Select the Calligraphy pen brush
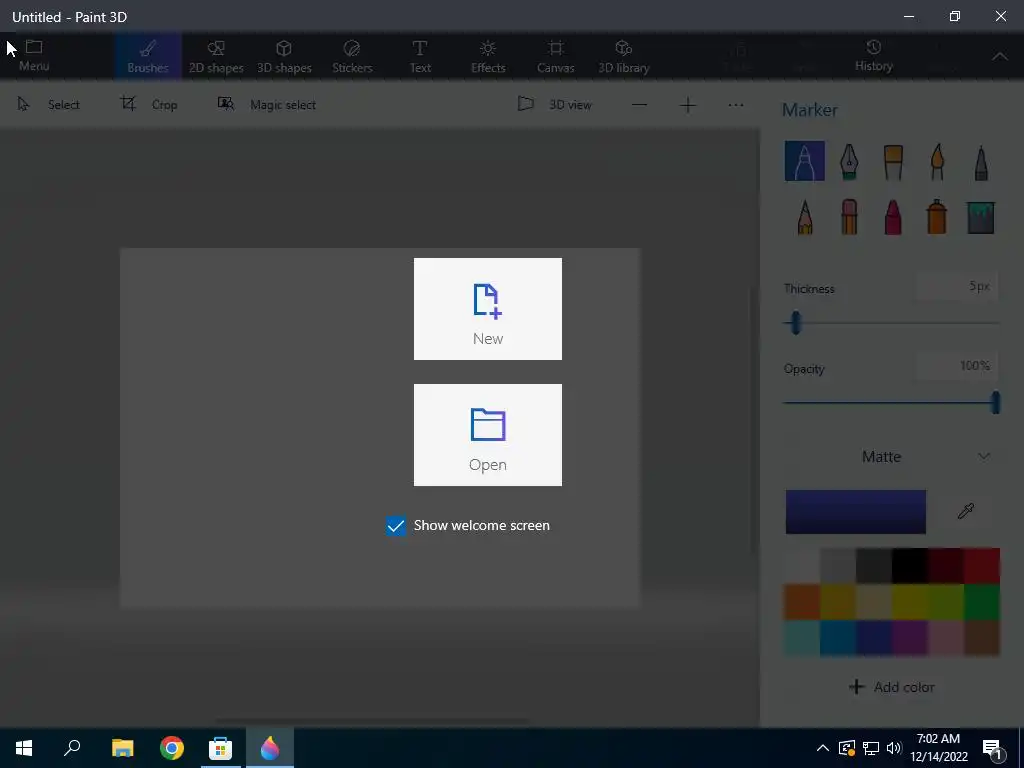Screen dimensions: 1024x768 [849, 161]
